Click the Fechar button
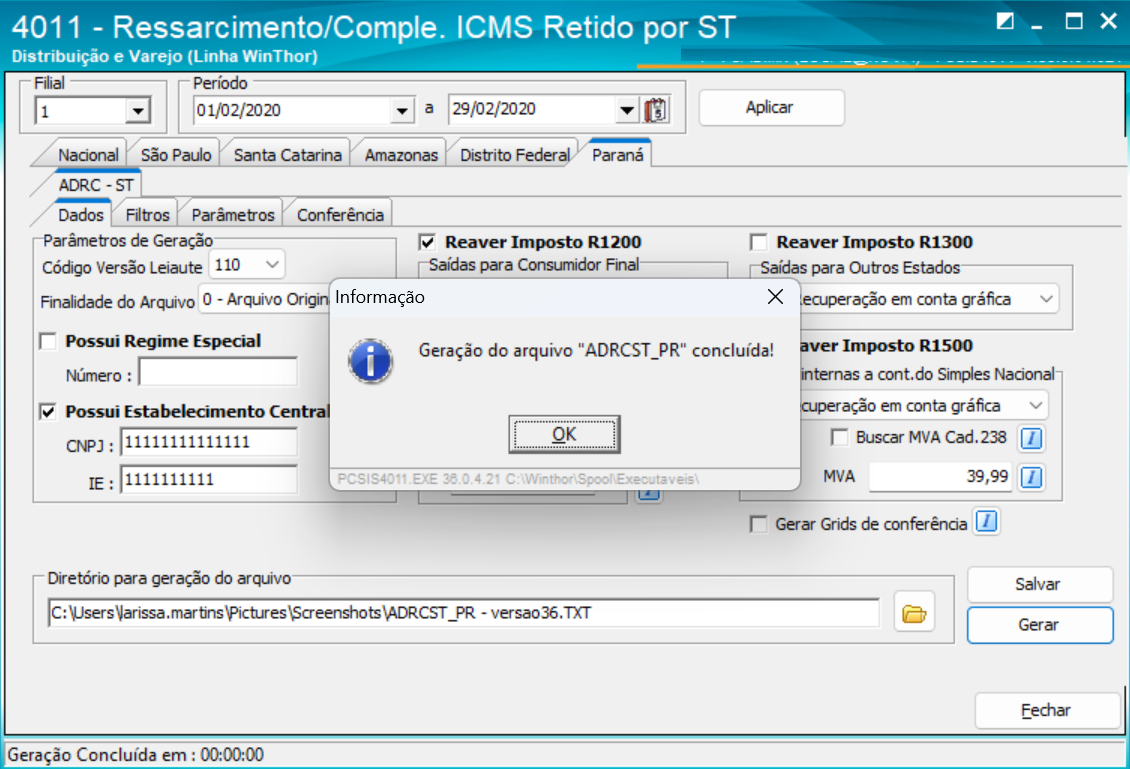This screenshot has height=769, width=1130. coord(1046,711)
